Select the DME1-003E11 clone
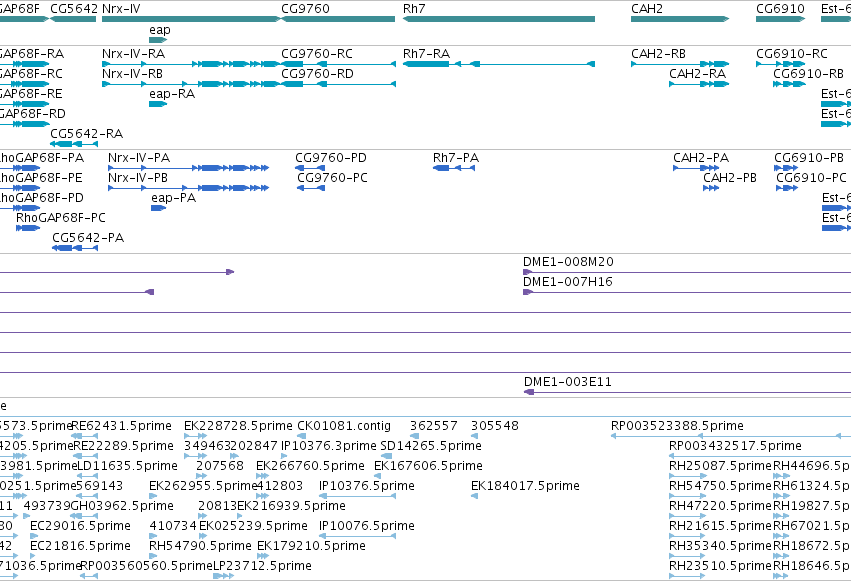 pyautogui.click(x=568, y=382)
